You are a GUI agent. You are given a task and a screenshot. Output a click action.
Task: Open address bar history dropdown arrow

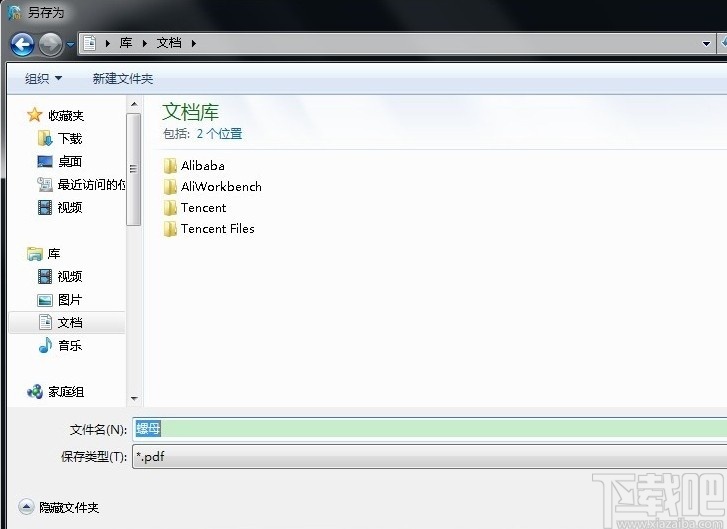click(706, 44)
